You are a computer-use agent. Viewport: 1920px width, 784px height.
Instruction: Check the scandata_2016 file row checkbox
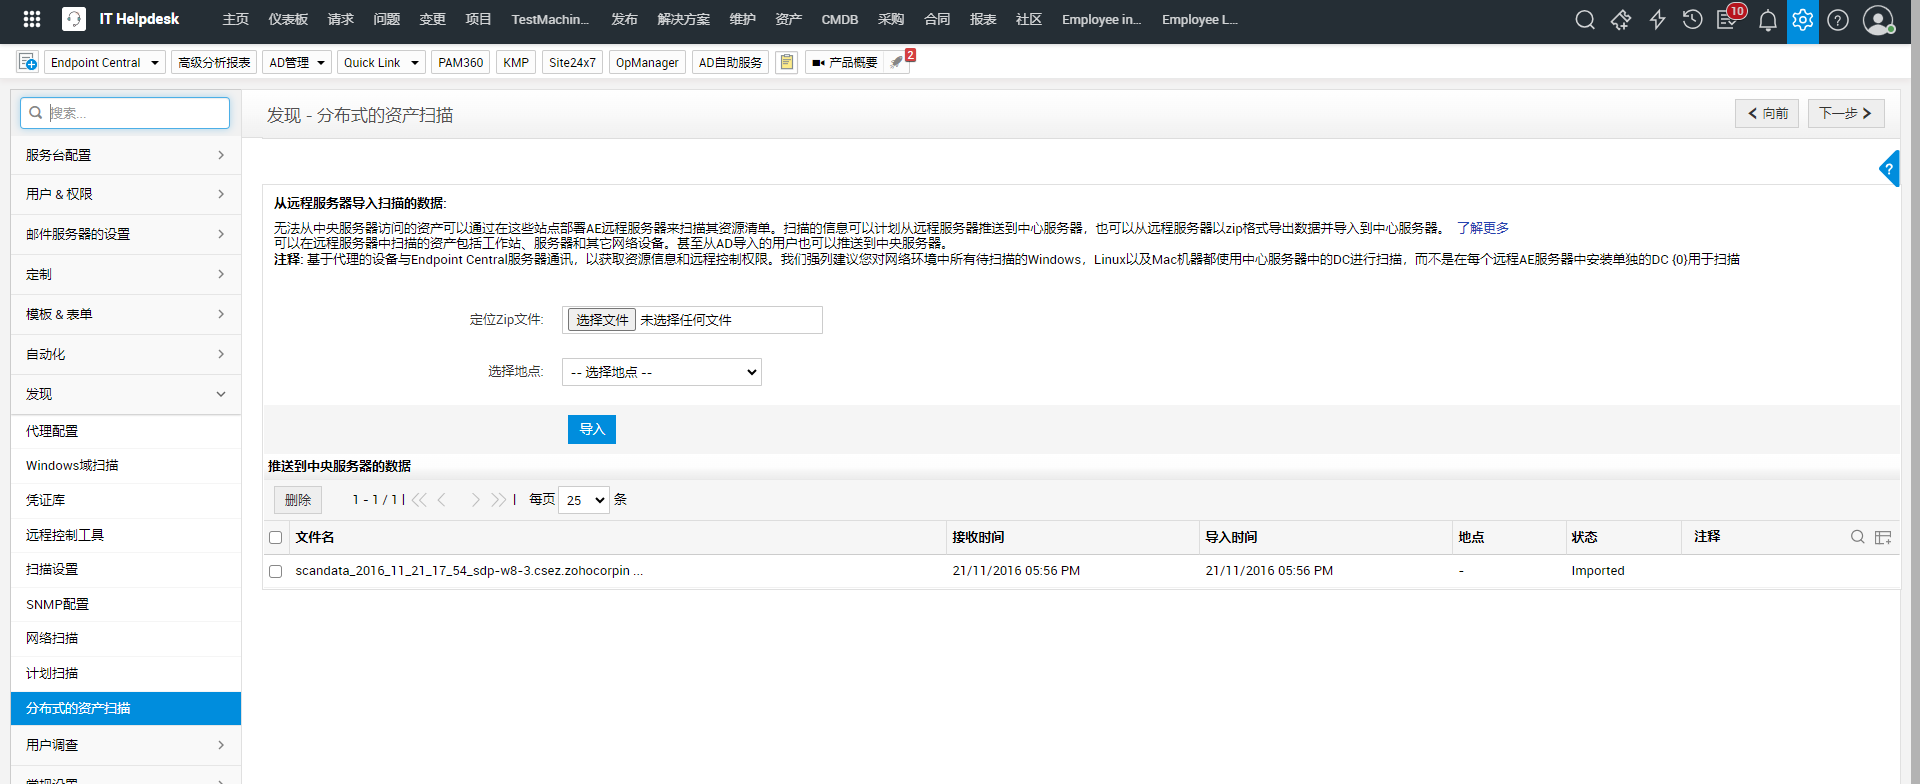coord(276,572)
